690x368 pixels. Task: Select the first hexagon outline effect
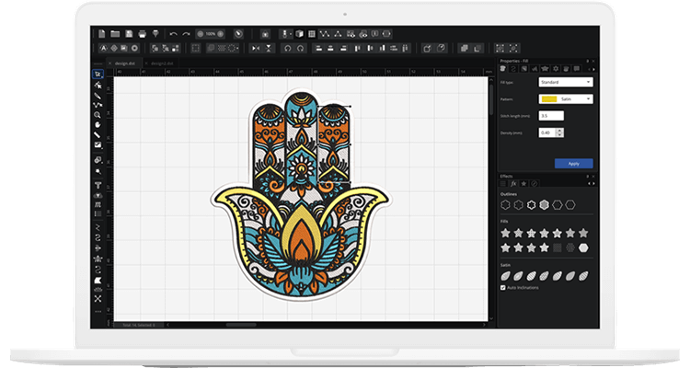click(505, 205)
